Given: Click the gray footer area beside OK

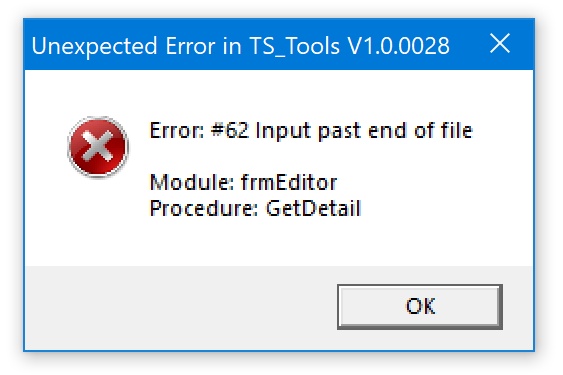Looking at the screenshot, I should (x=180, y=307).
